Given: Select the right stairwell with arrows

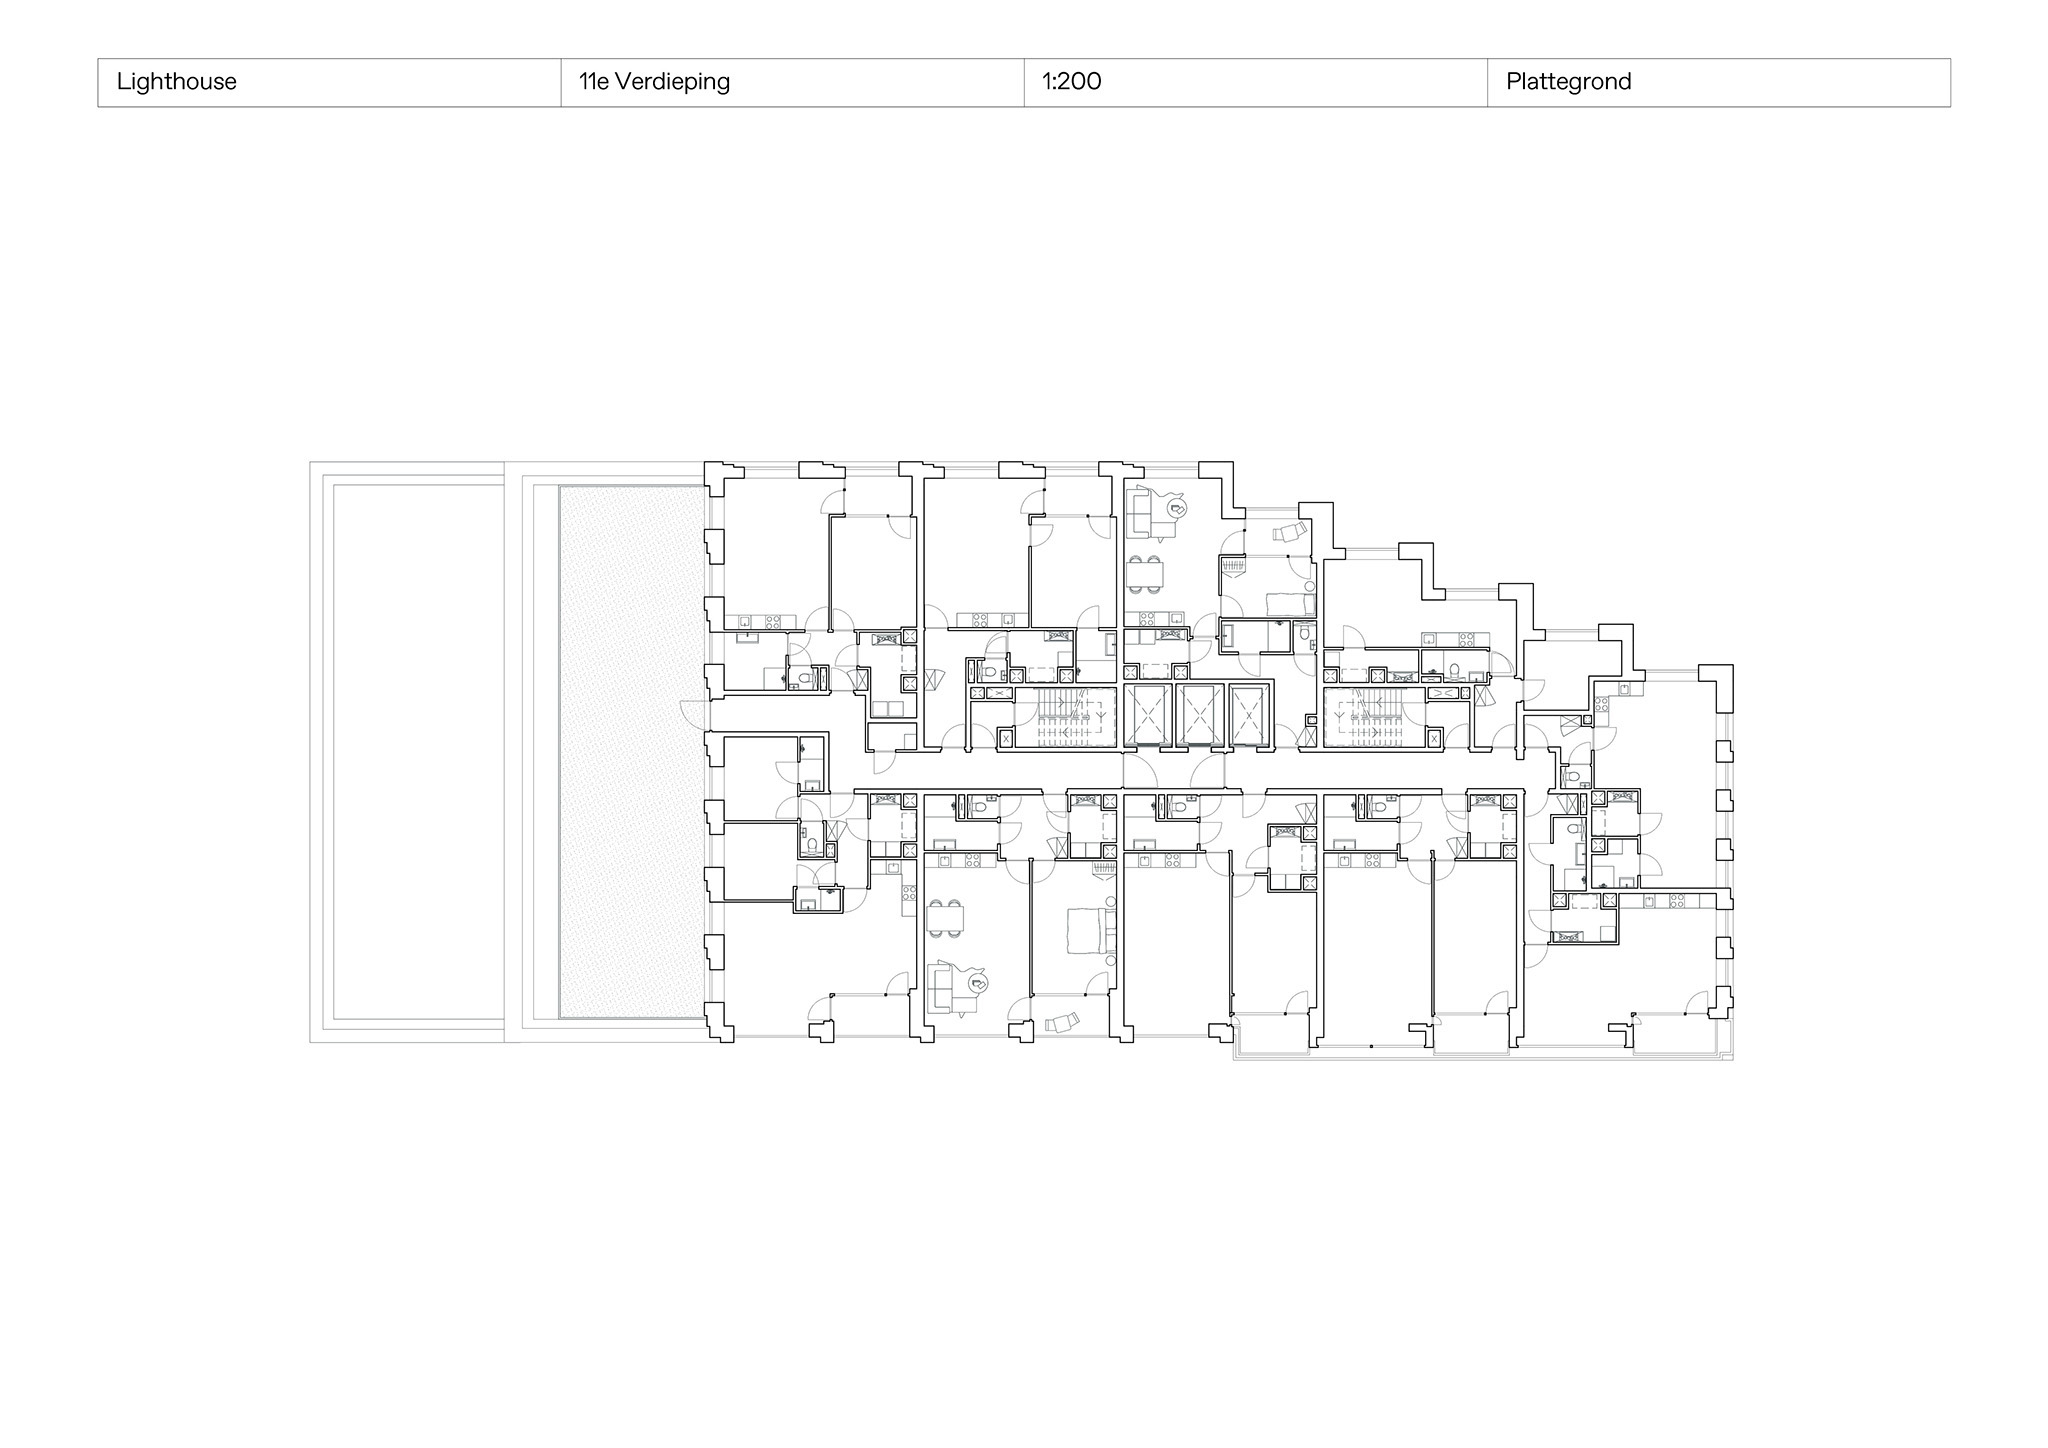Looking at the screenshot, I should pyautogui.click(x=1362, y=717).
